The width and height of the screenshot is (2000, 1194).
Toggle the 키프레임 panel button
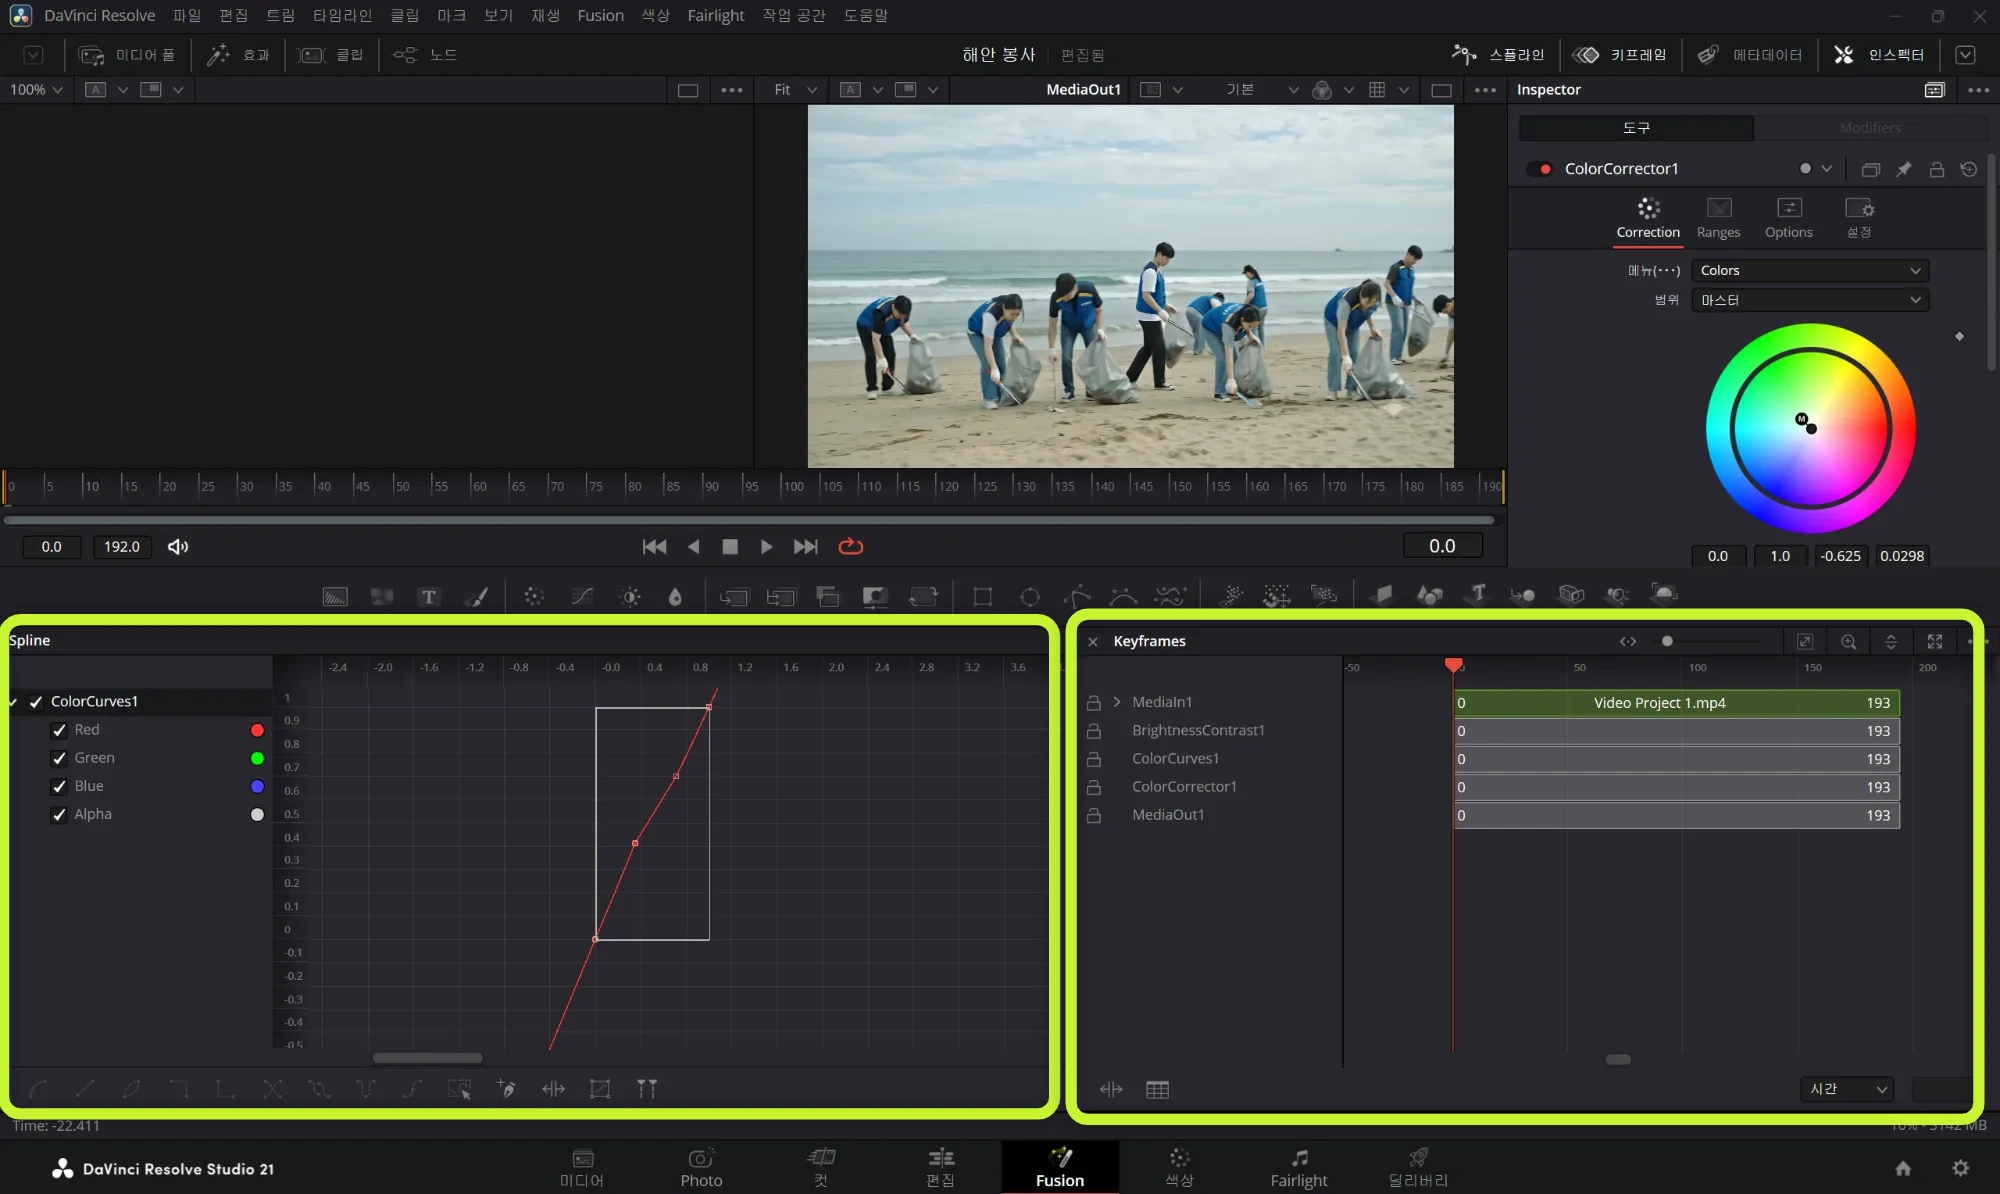pos(1620,55)
